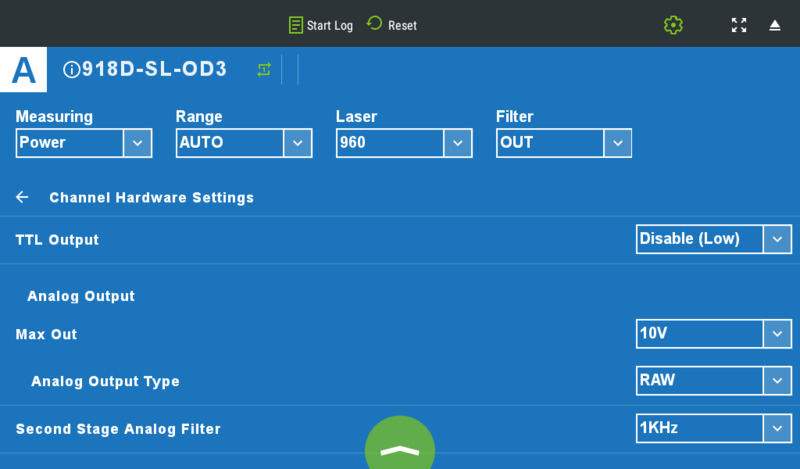Click the Start Log icon
The height and width of the screenshot is (469, 800).
pos(296,25)
